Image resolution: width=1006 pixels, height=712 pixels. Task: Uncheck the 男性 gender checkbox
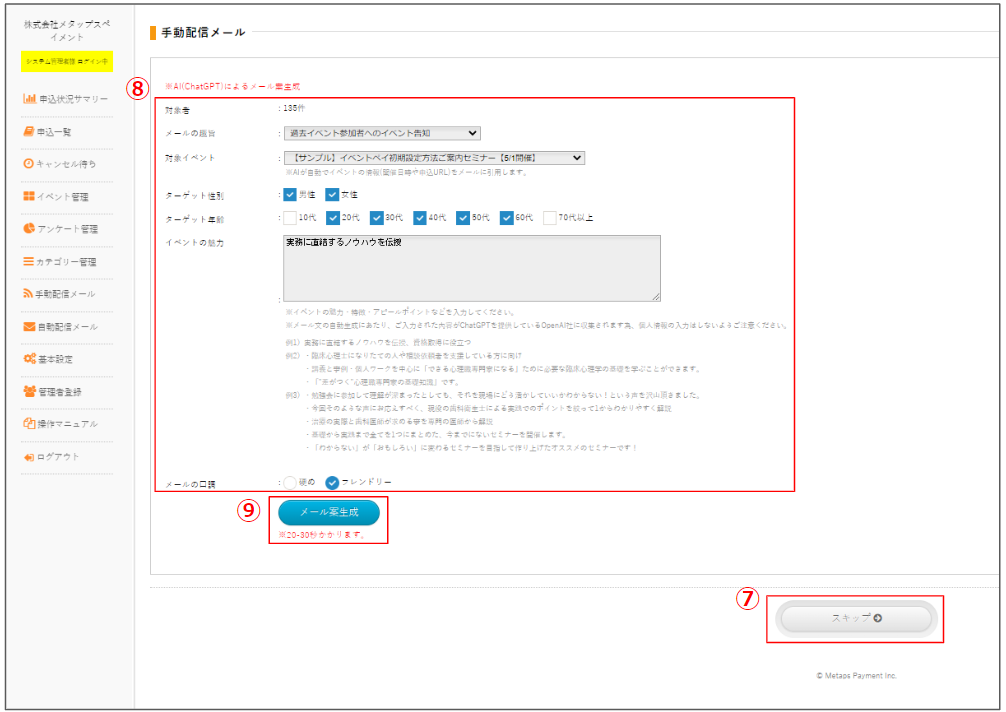click(290, 195)
